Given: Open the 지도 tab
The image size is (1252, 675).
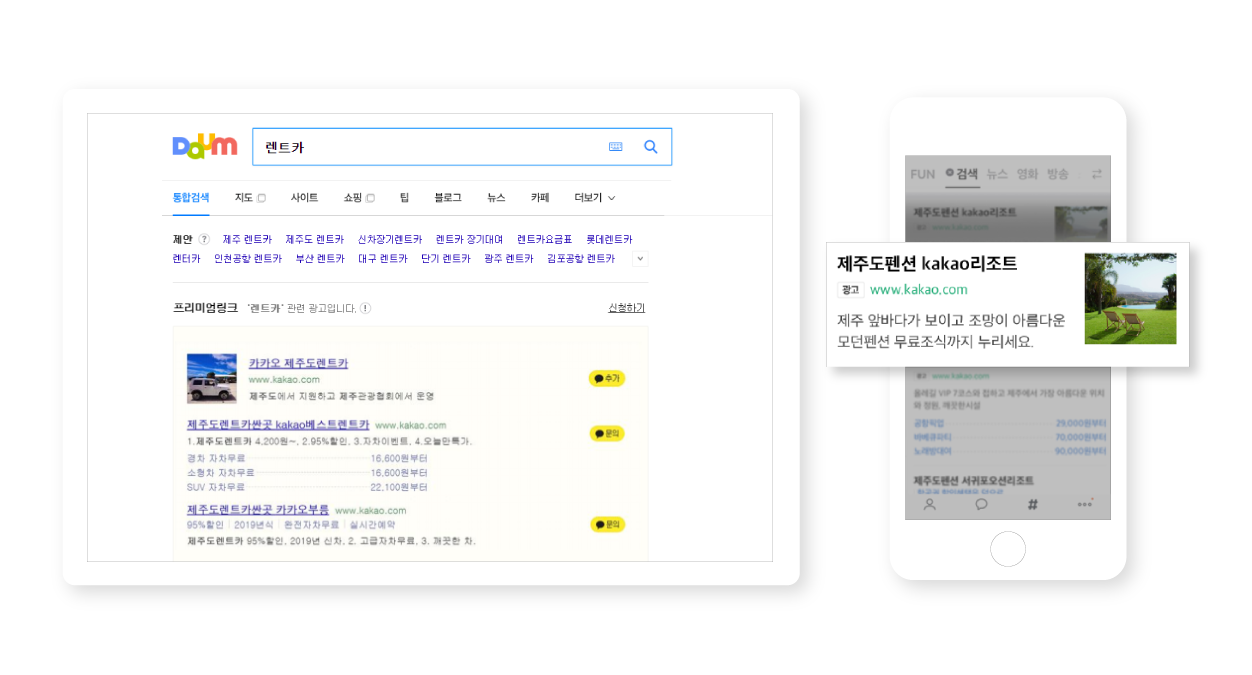Looking at the screenshot, I should pos(244,198).
